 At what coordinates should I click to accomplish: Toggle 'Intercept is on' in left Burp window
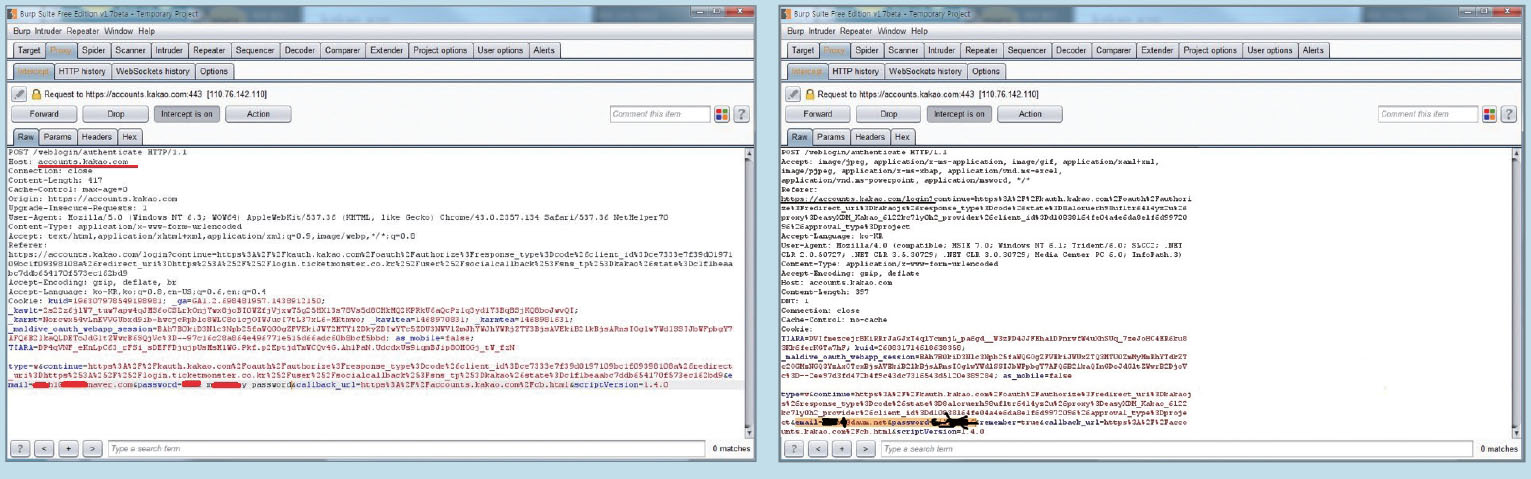185,114
